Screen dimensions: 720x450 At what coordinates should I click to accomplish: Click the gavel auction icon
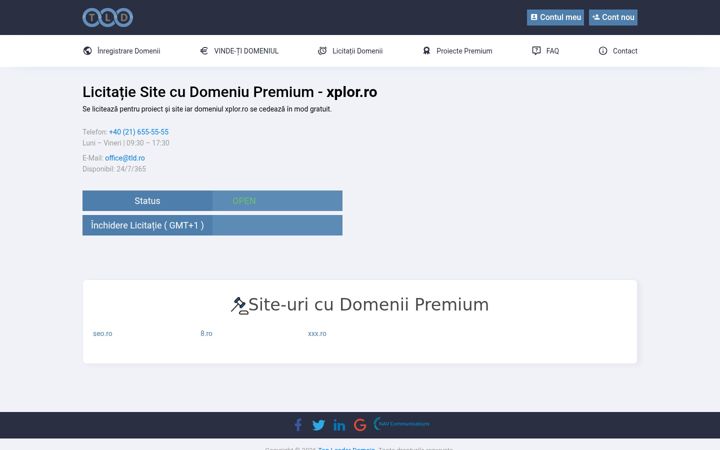[239, 305]
